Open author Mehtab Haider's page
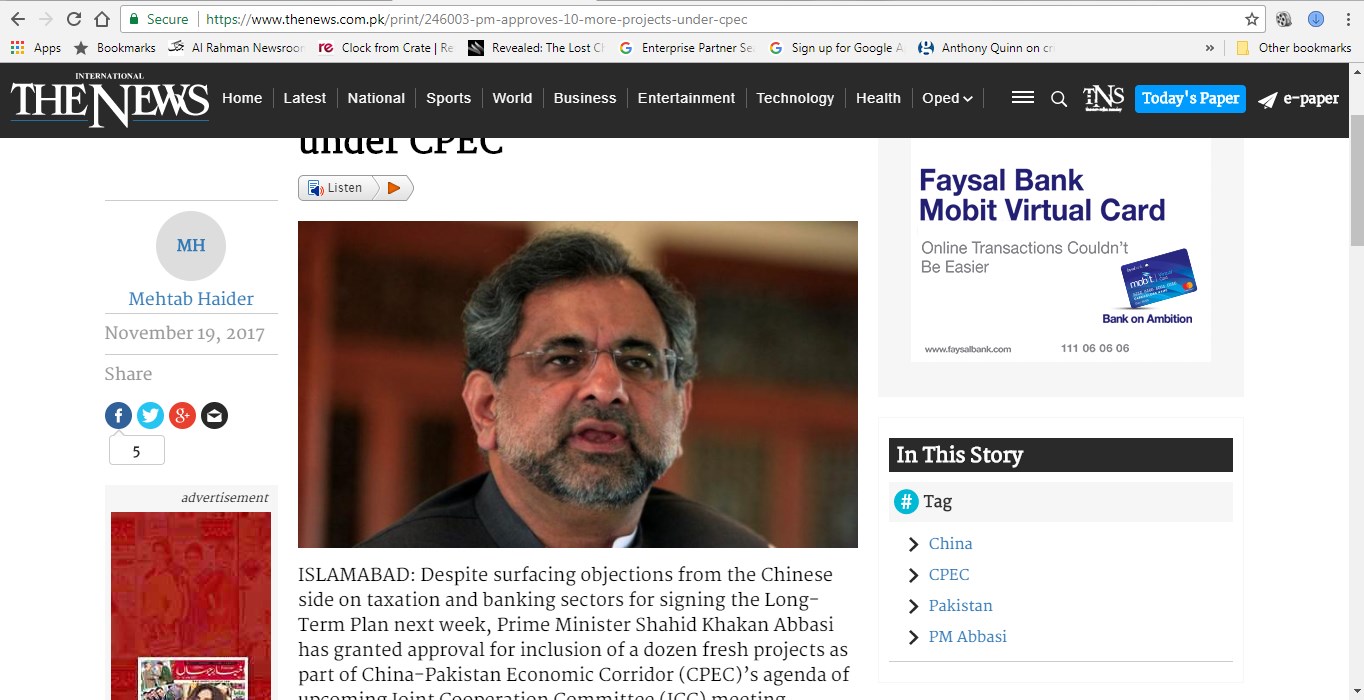The height and width of the screenshot is (700, 1364). tap(191, 298)
